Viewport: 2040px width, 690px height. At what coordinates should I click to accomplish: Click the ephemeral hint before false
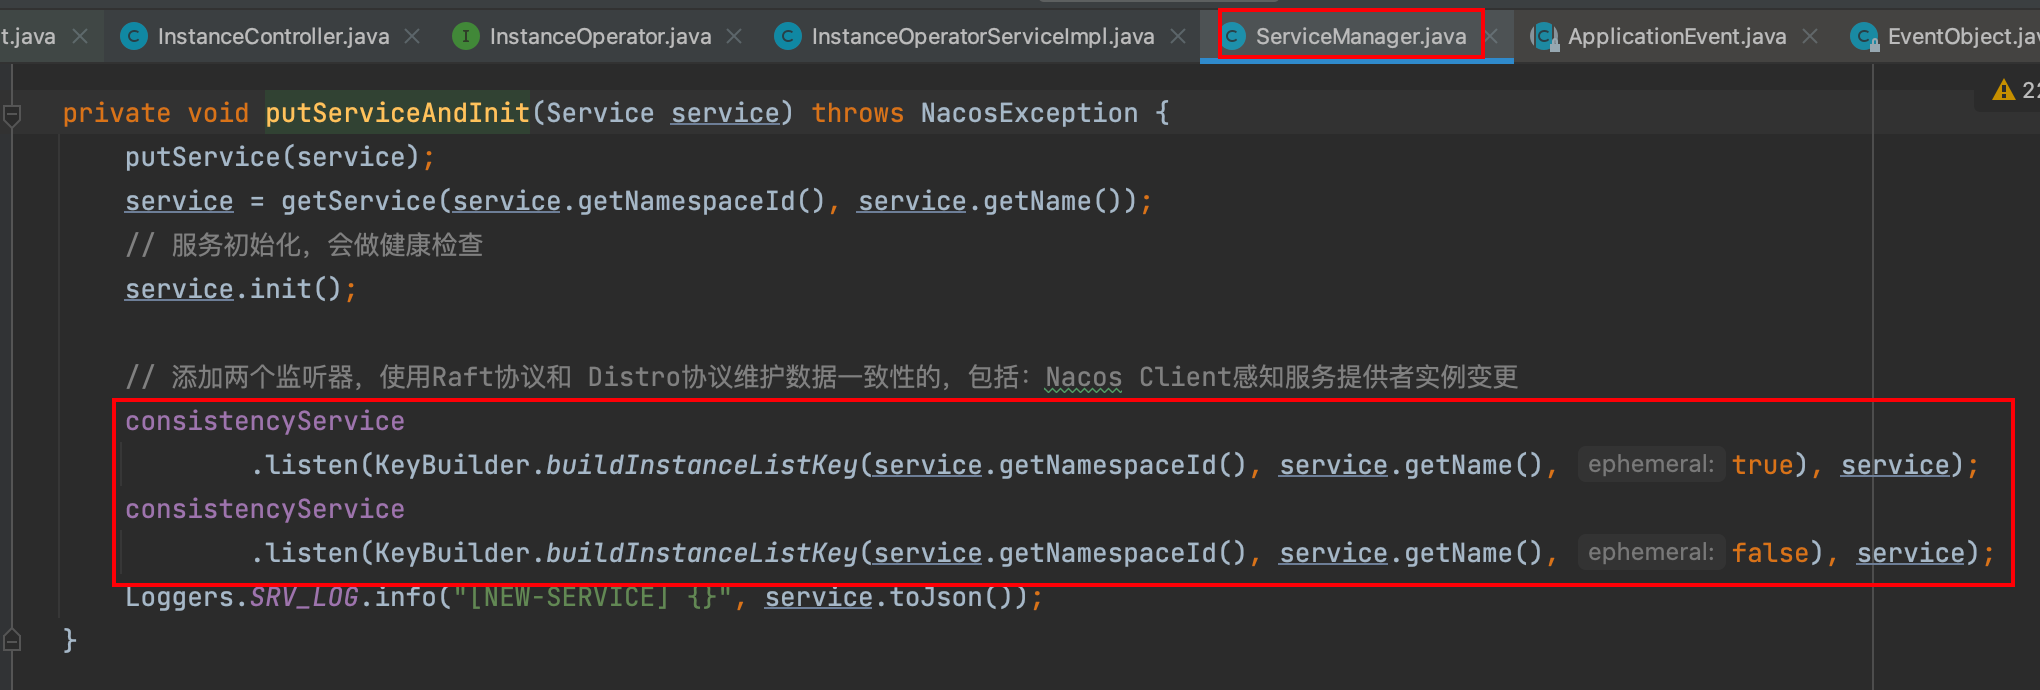pos(1651,553)
